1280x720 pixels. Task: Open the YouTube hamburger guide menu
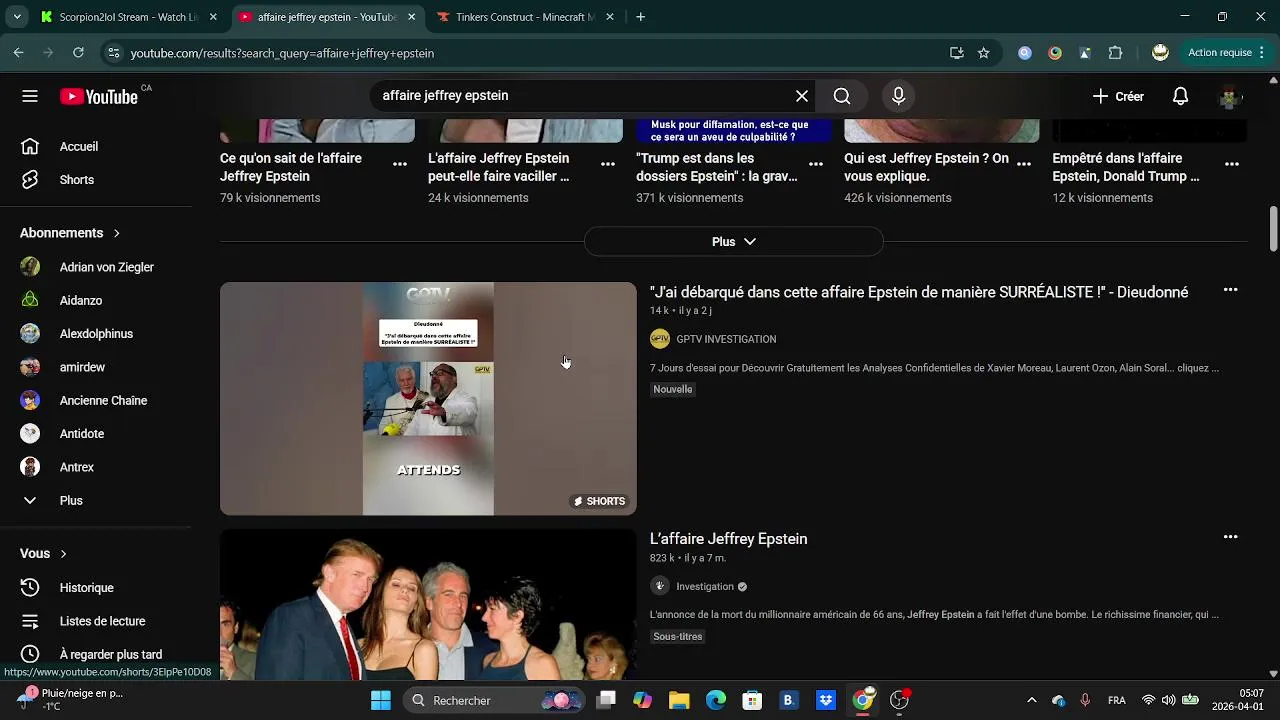tap(30, 96)
